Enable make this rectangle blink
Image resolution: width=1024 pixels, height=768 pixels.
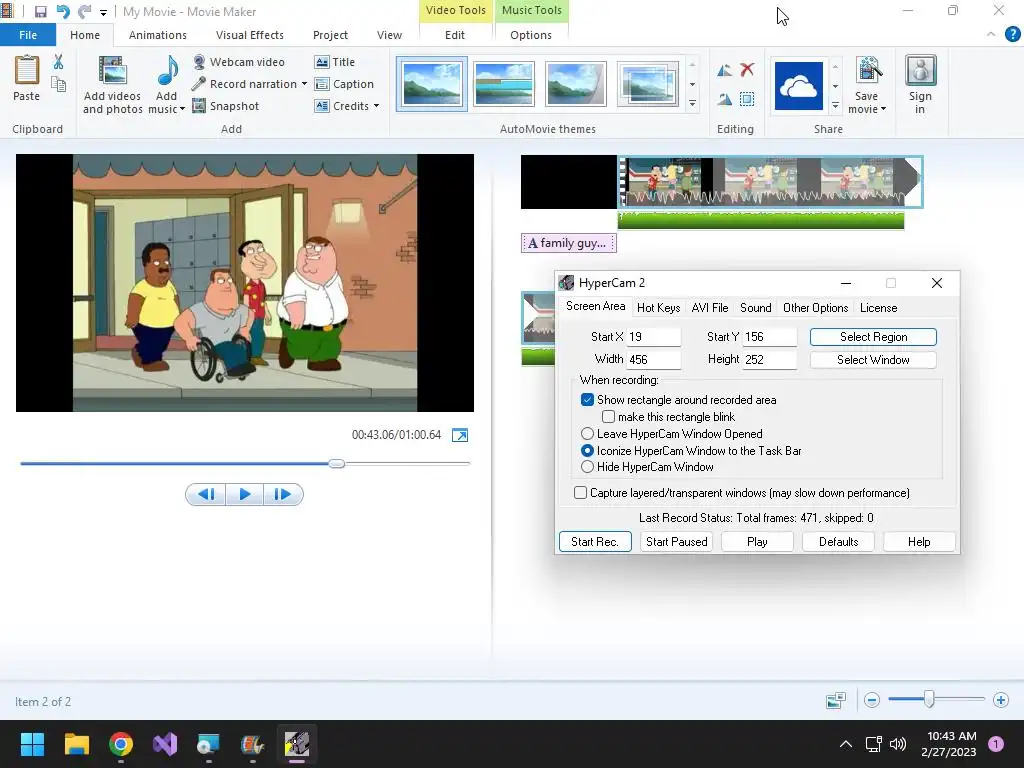[x=608, y=417]
